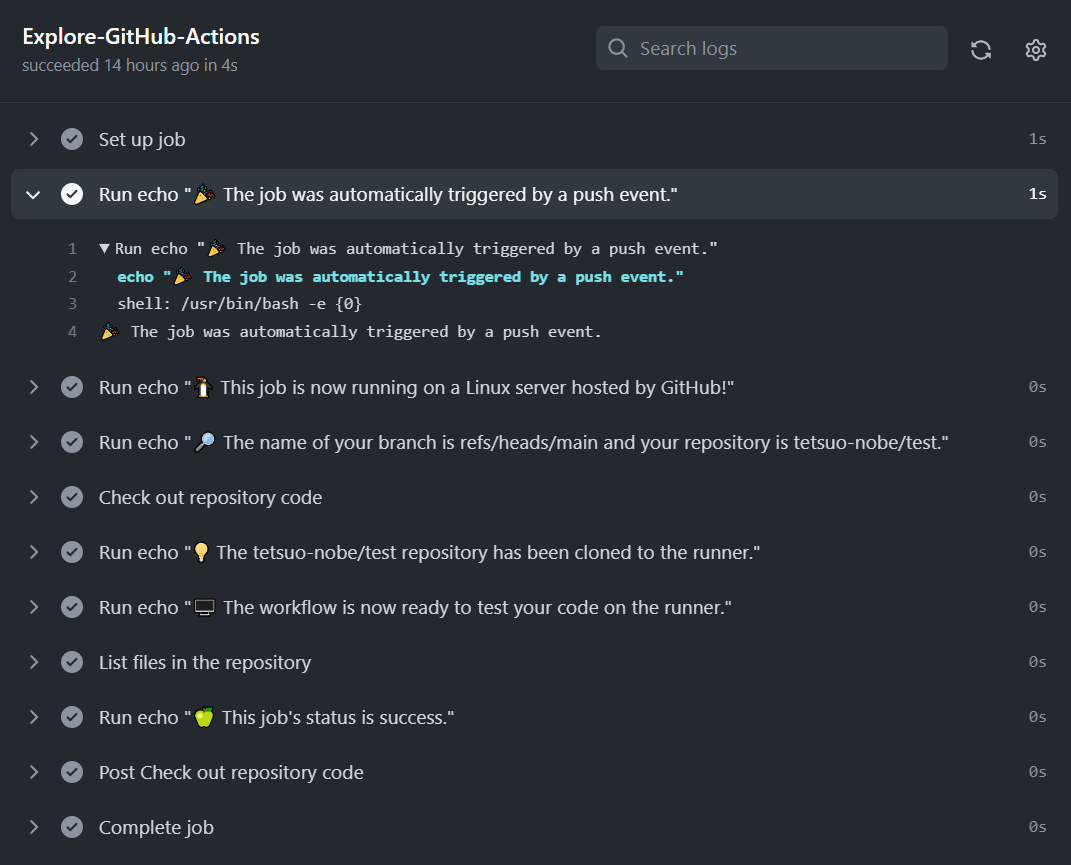Fold the Run echo log group triangle
This screenshot has height=865, width=1071.
104,248
